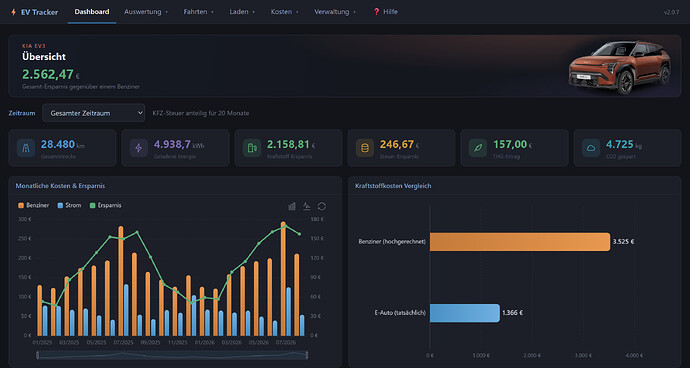The height and width of the screenshot is (368, 690).
Task: Click the chart data zoom range bar
Action: coord(172,355)
